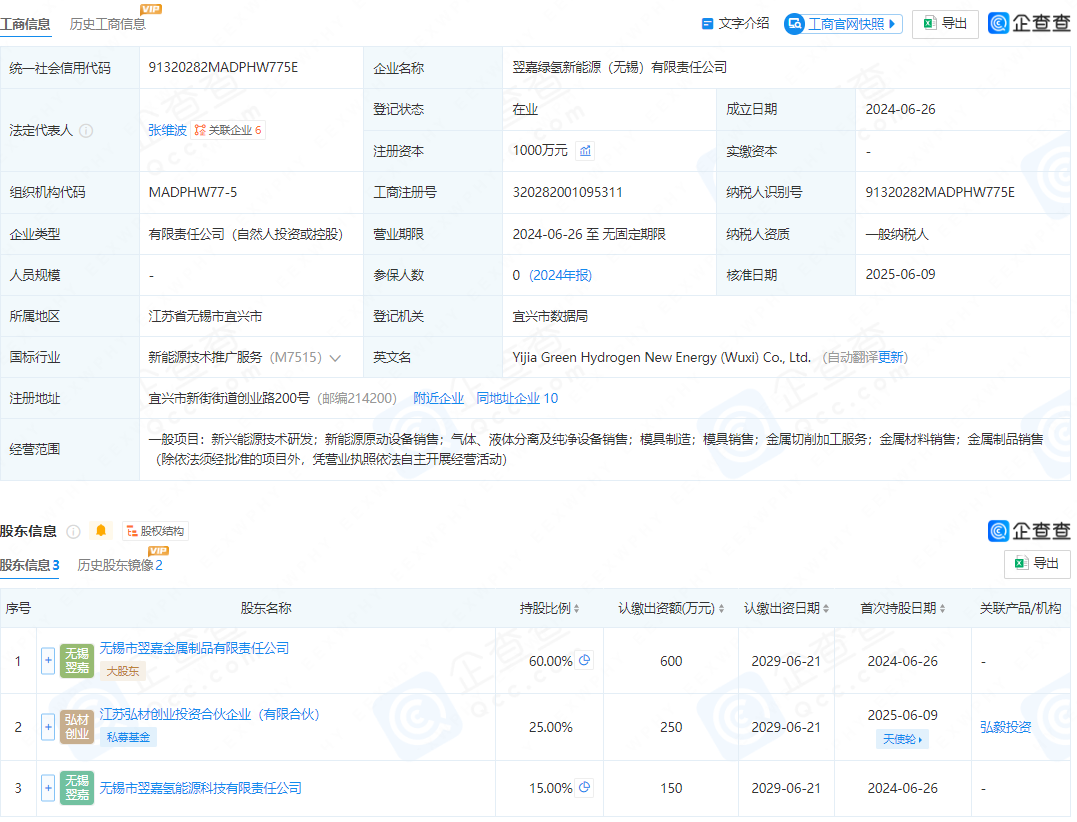
Task: Open 同地址企业 10 link
Action: click(x=517, y=398)
